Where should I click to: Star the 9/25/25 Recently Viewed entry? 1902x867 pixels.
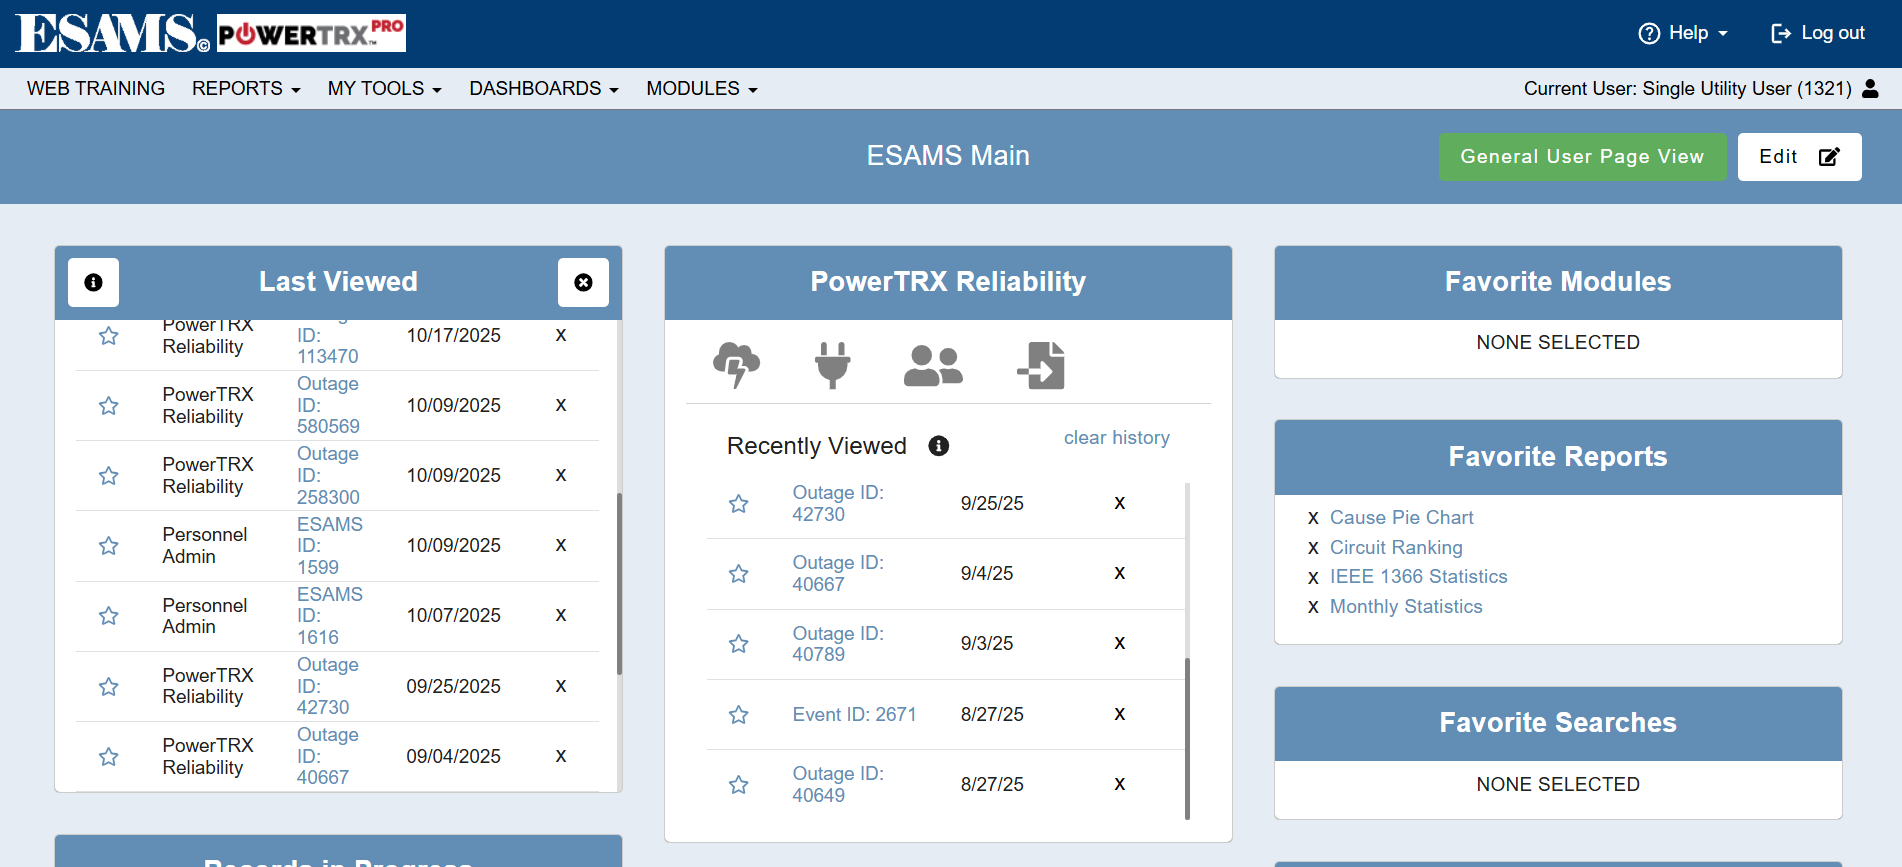pos(739,504)
